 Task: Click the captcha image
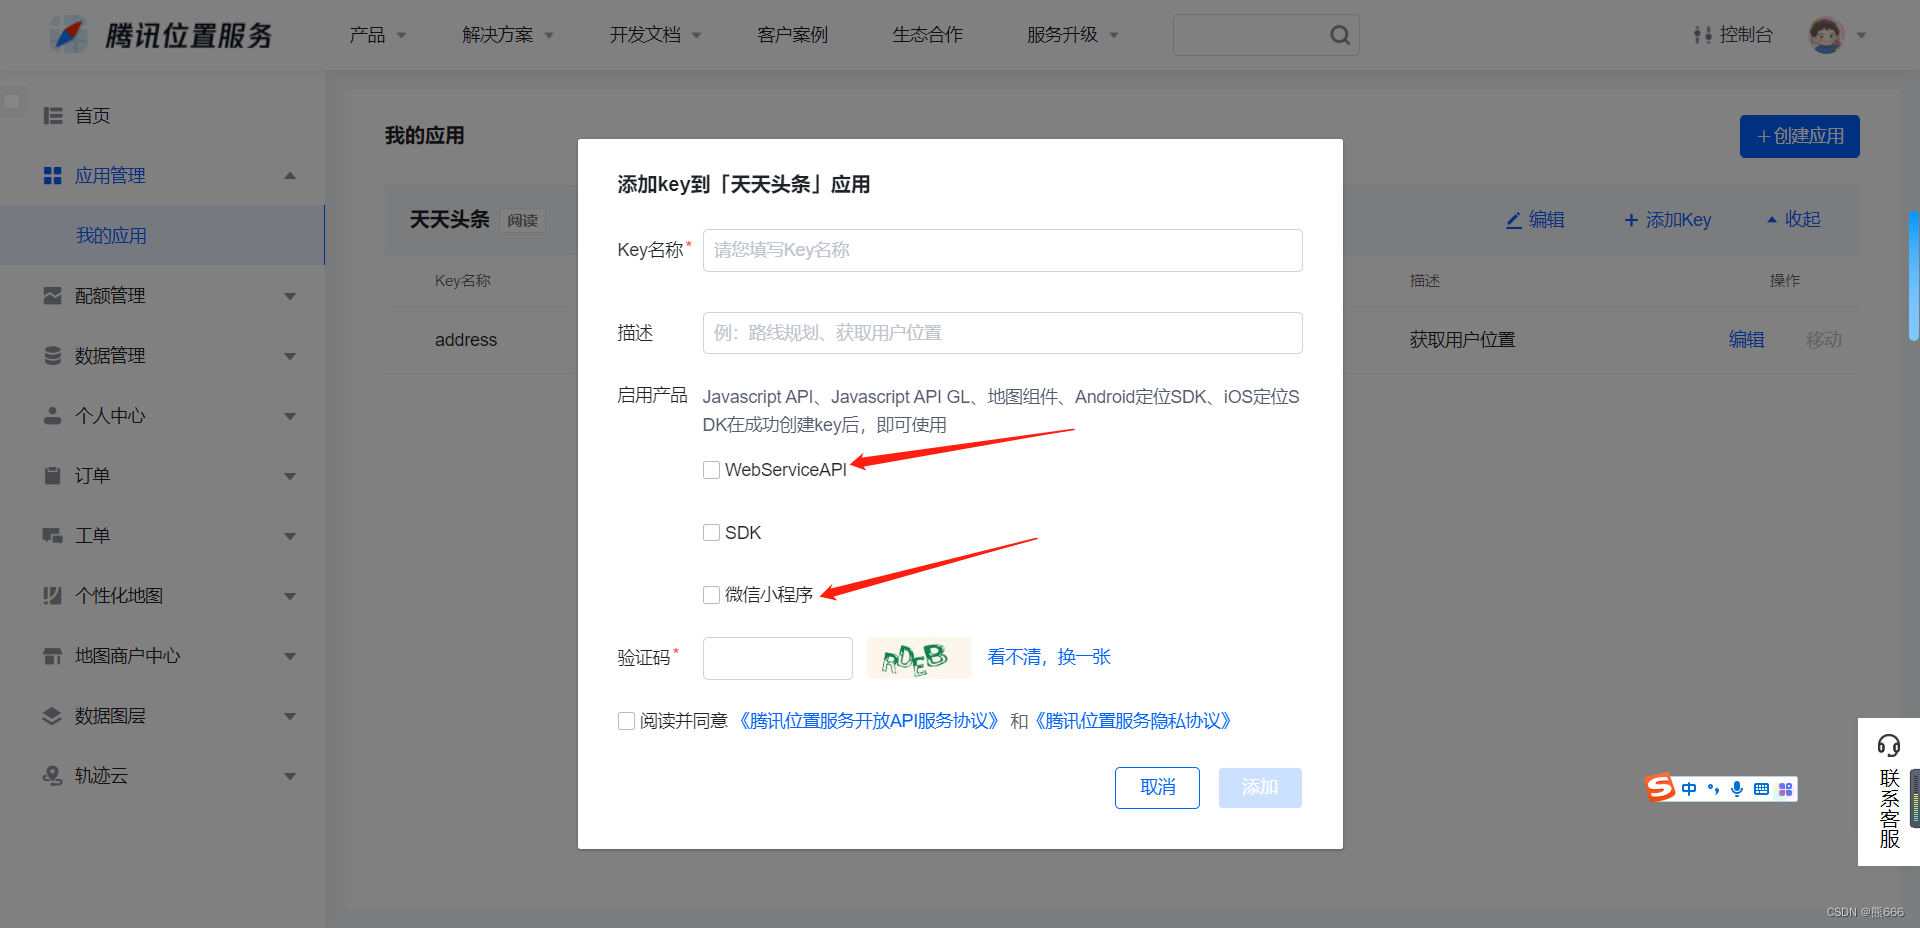click(x=919, y=658)
